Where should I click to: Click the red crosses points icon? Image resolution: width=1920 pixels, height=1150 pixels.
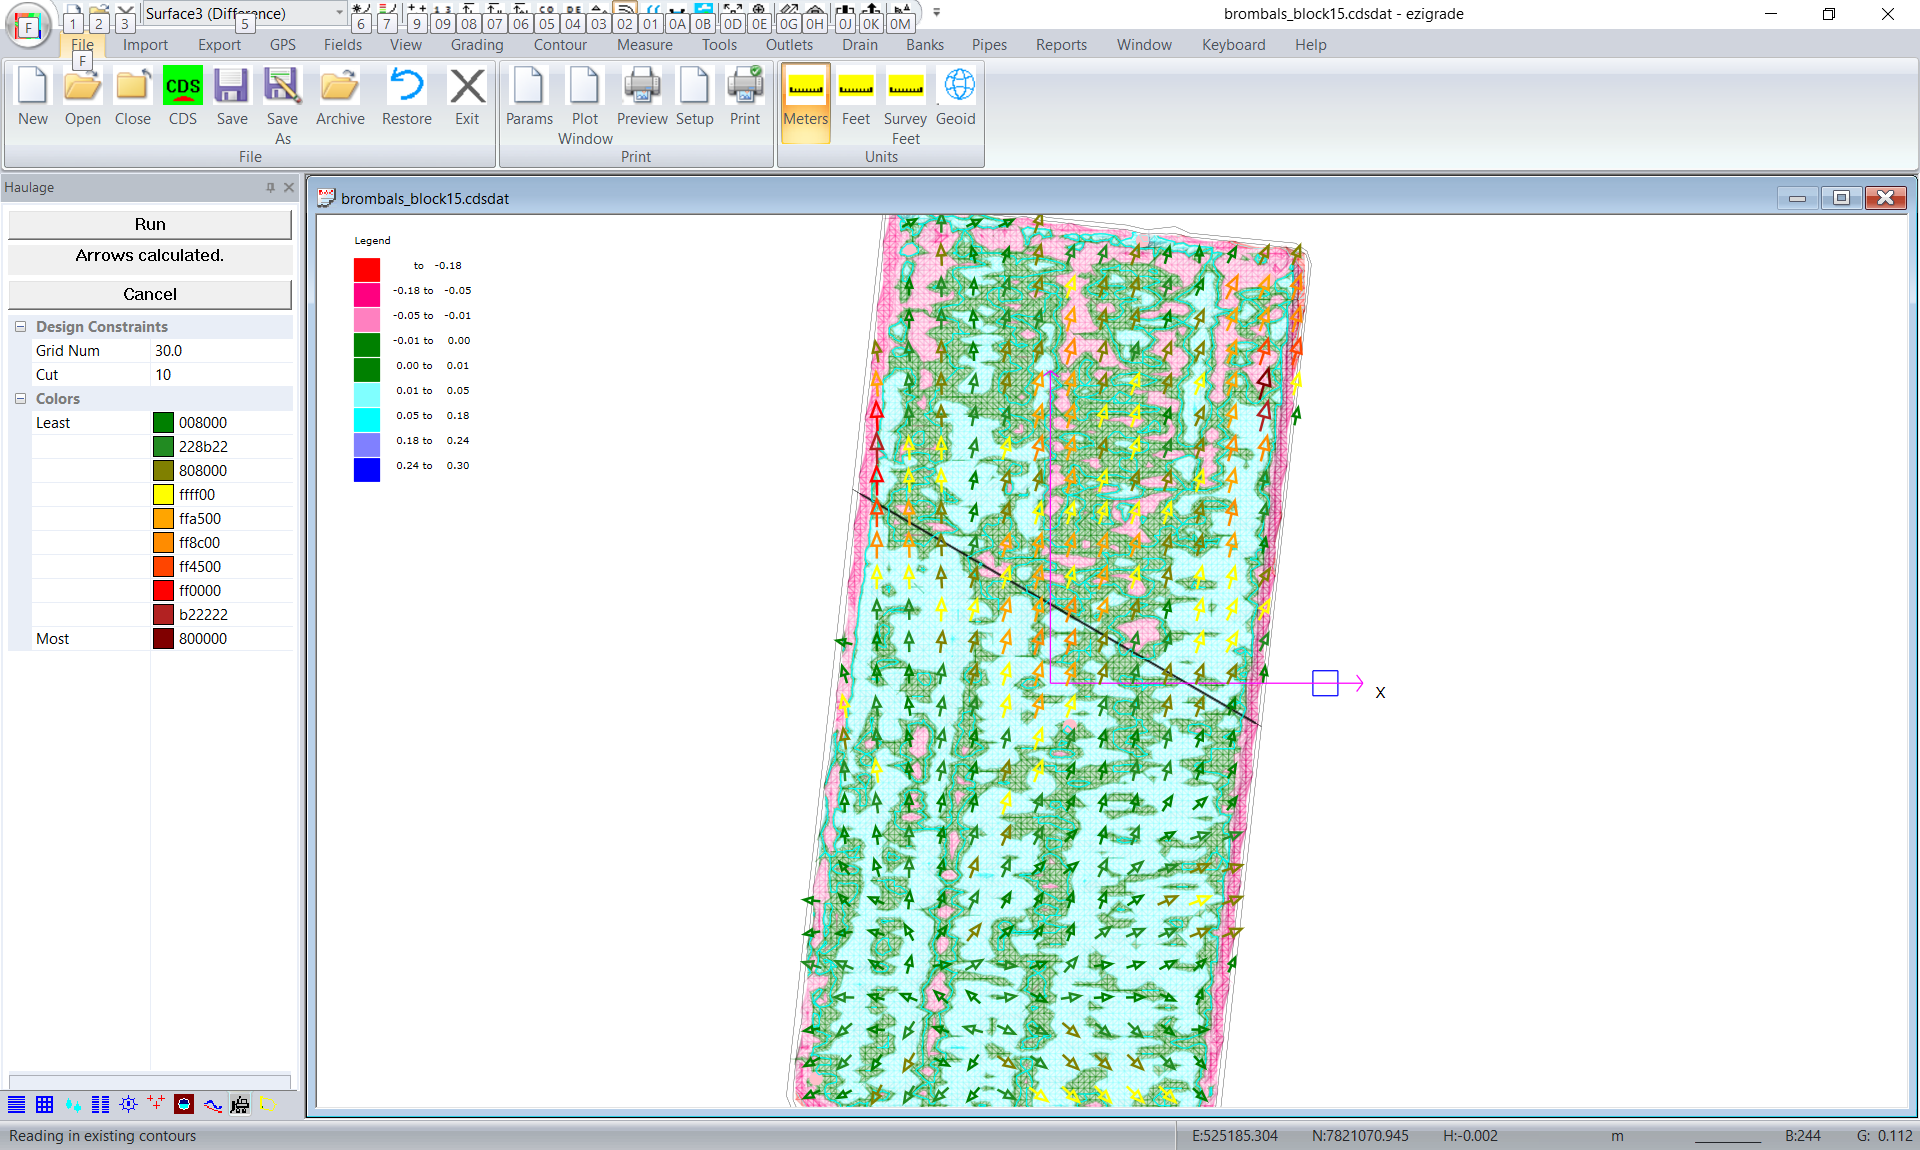[x=156, y=1103]
